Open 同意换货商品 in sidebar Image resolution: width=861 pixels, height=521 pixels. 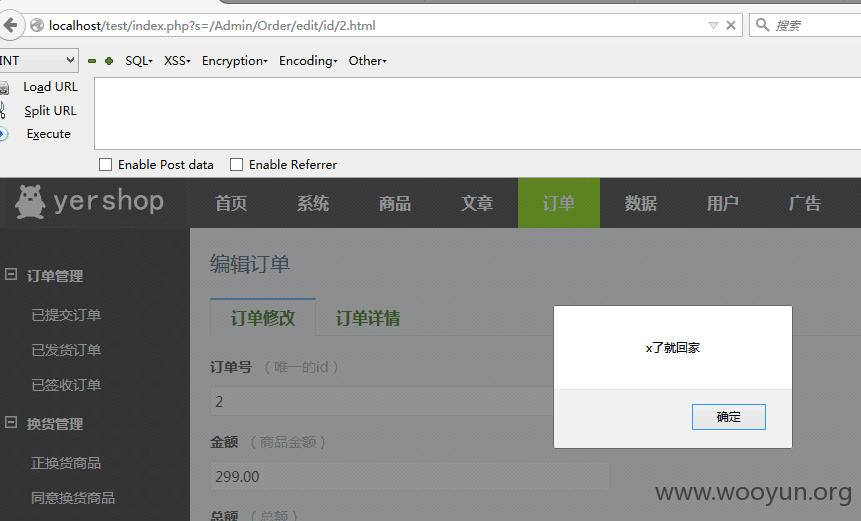tap(73, 498)
